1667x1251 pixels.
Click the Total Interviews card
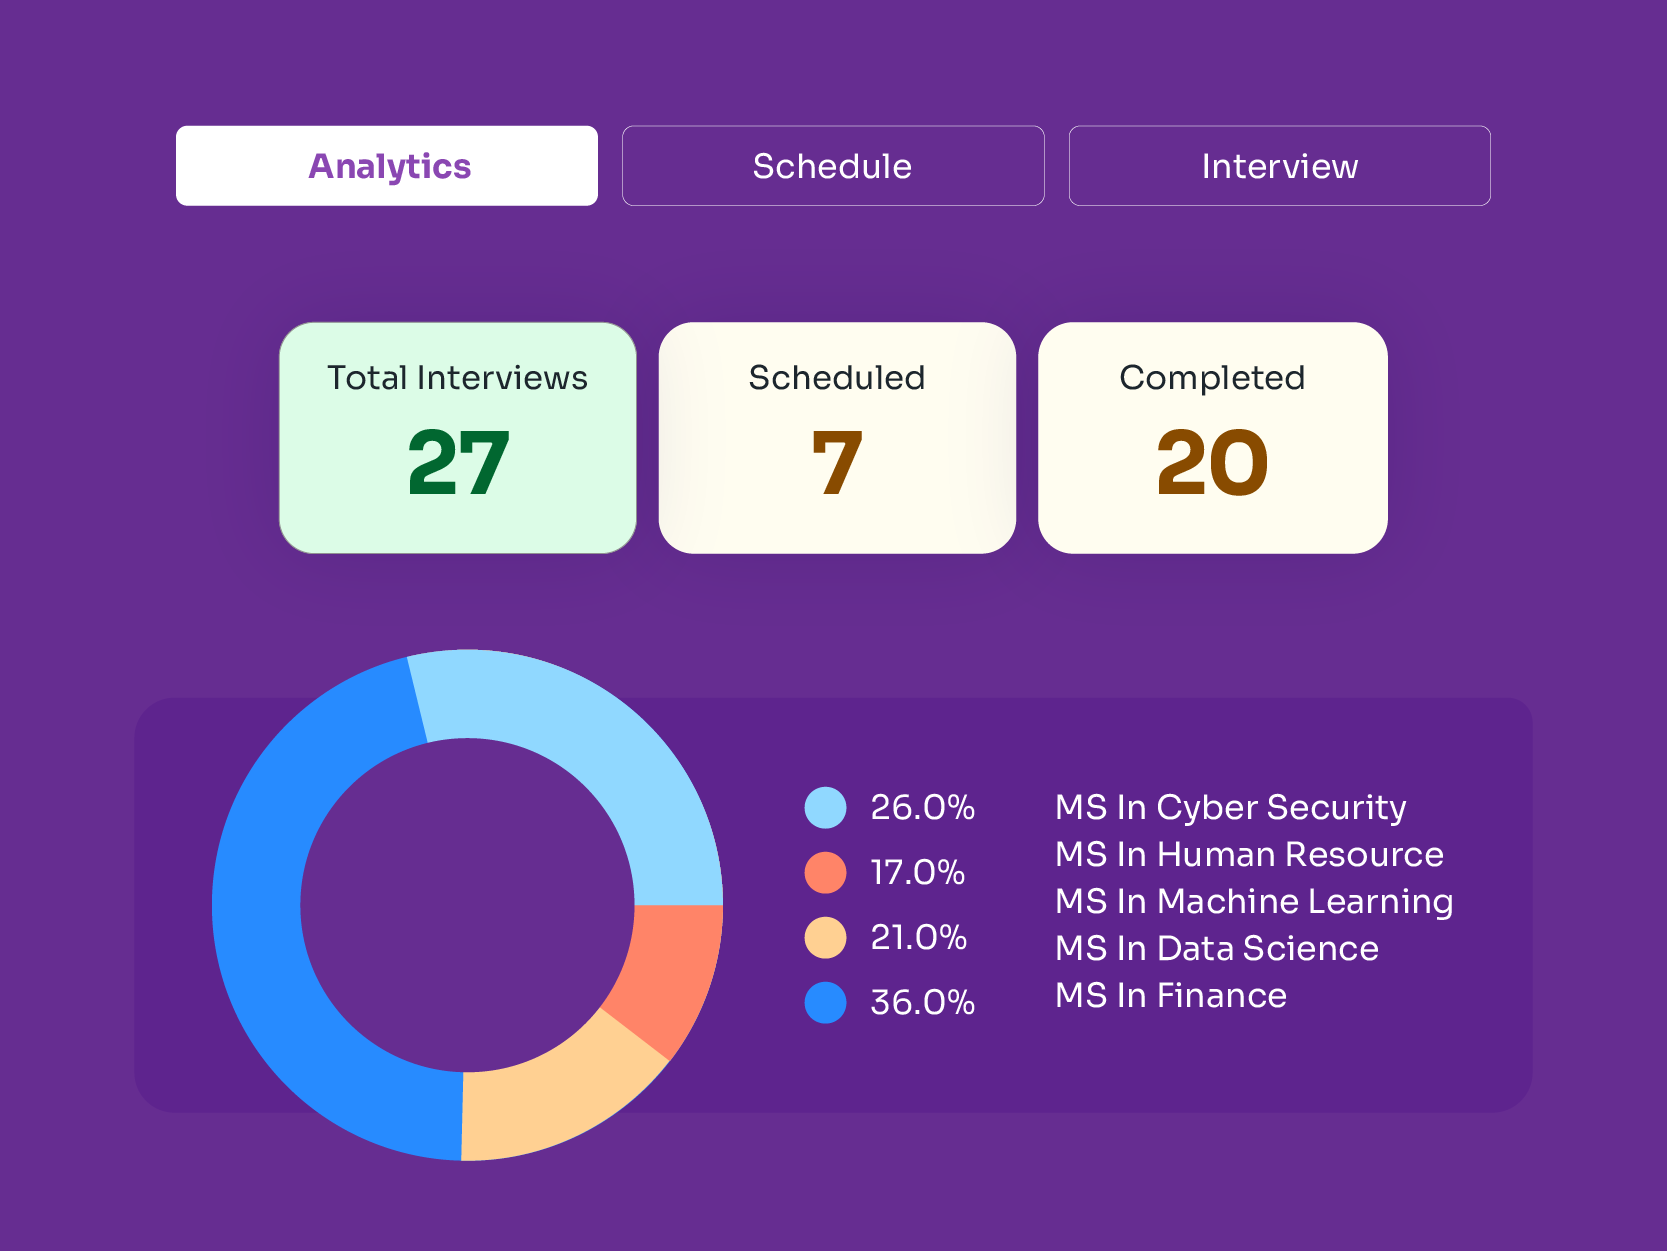coord(458,438)
